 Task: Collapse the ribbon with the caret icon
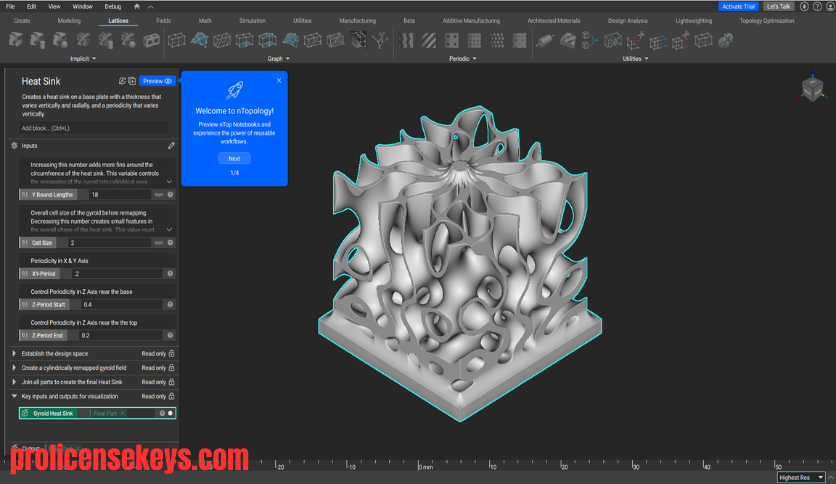coord(150,7)
